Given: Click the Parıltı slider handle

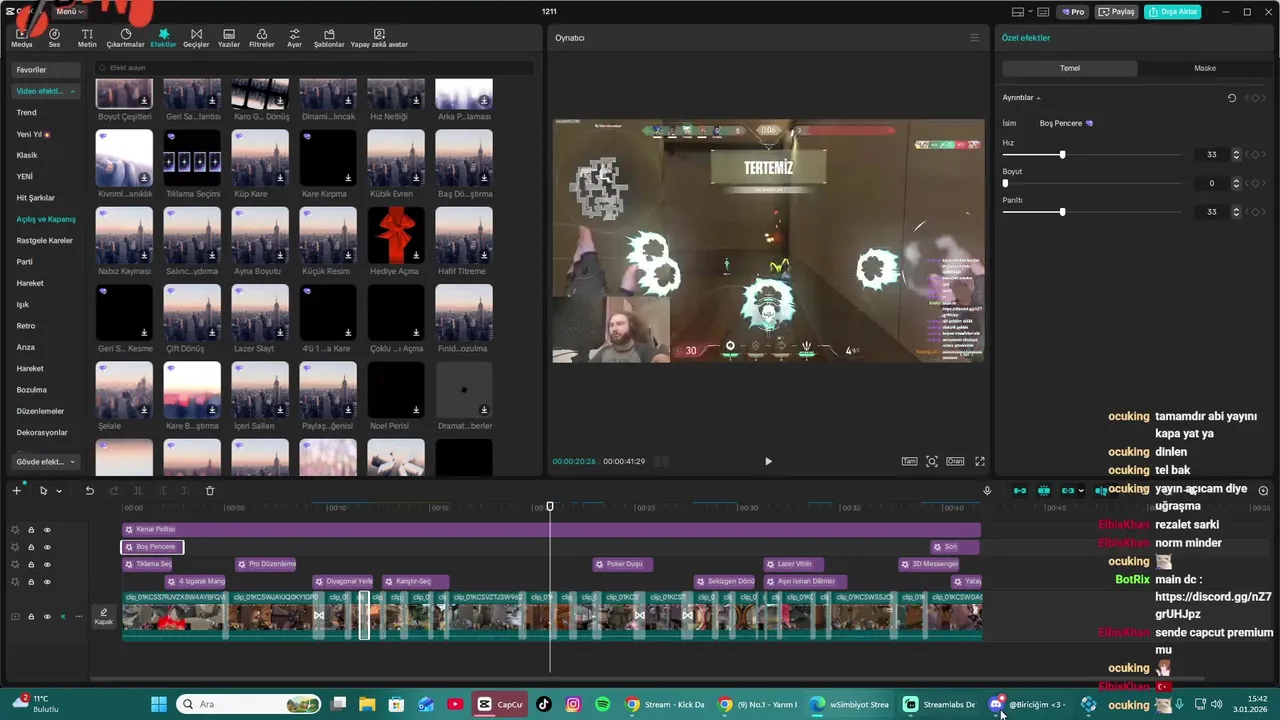Looking at the screenshot, I should click(x=1062, y=212).
